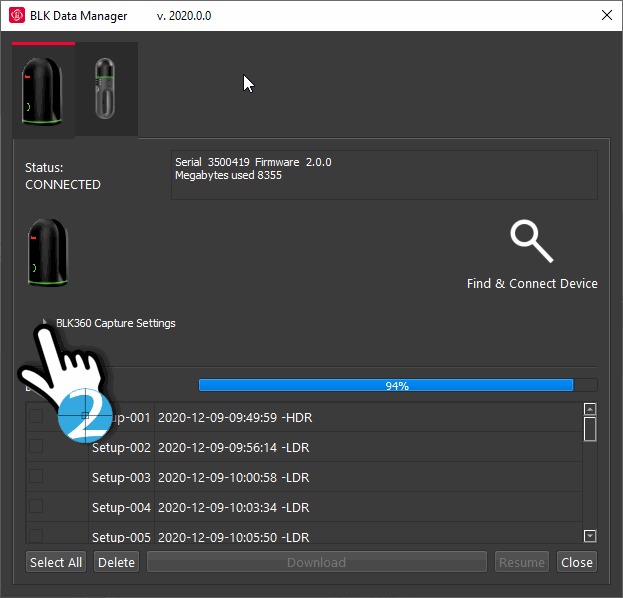This screenshot has width=623, height=598.
Task: Click the 94% download progress bar
Action: pyautogui.click(x=398, y=385)
